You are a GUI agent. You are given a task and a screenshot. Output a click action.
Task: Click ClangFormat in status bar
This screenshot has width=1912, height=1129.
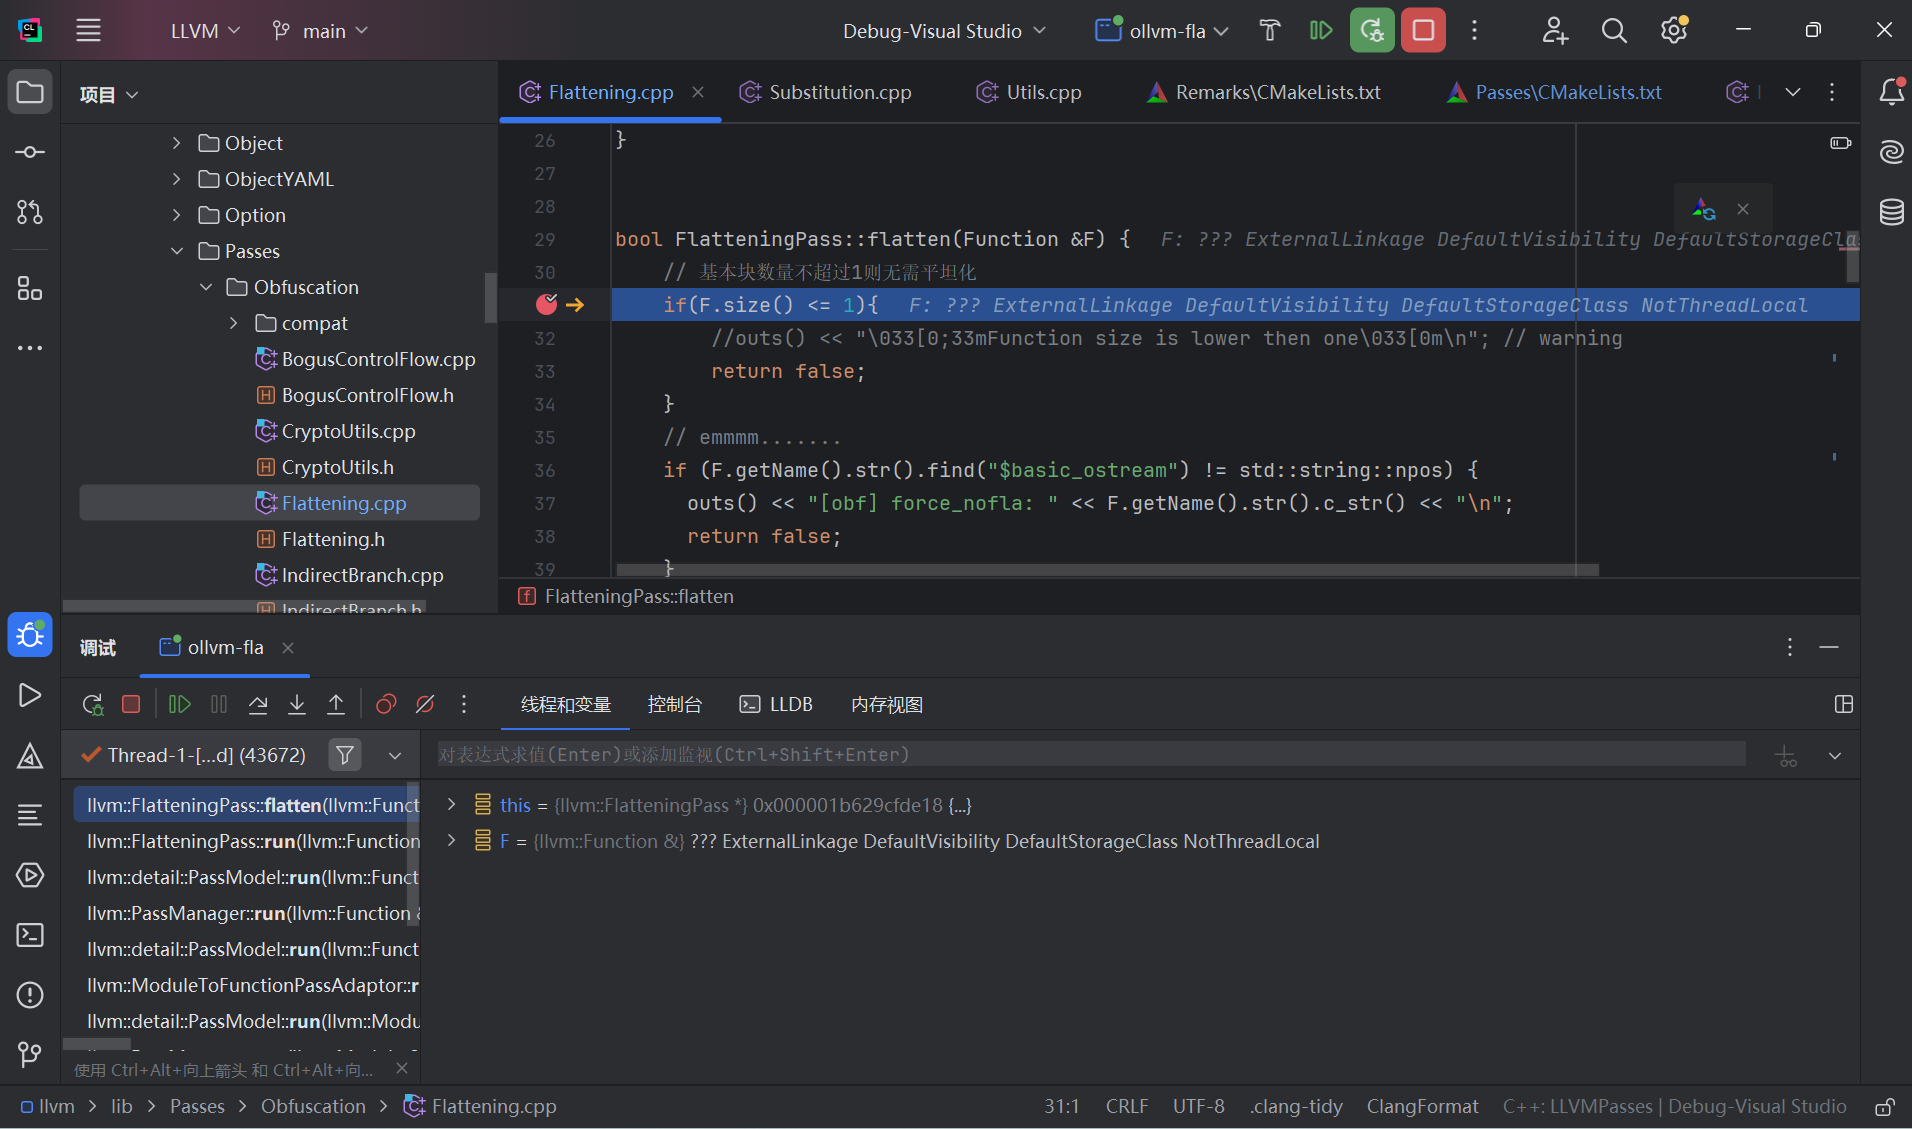(1422, 1106)
